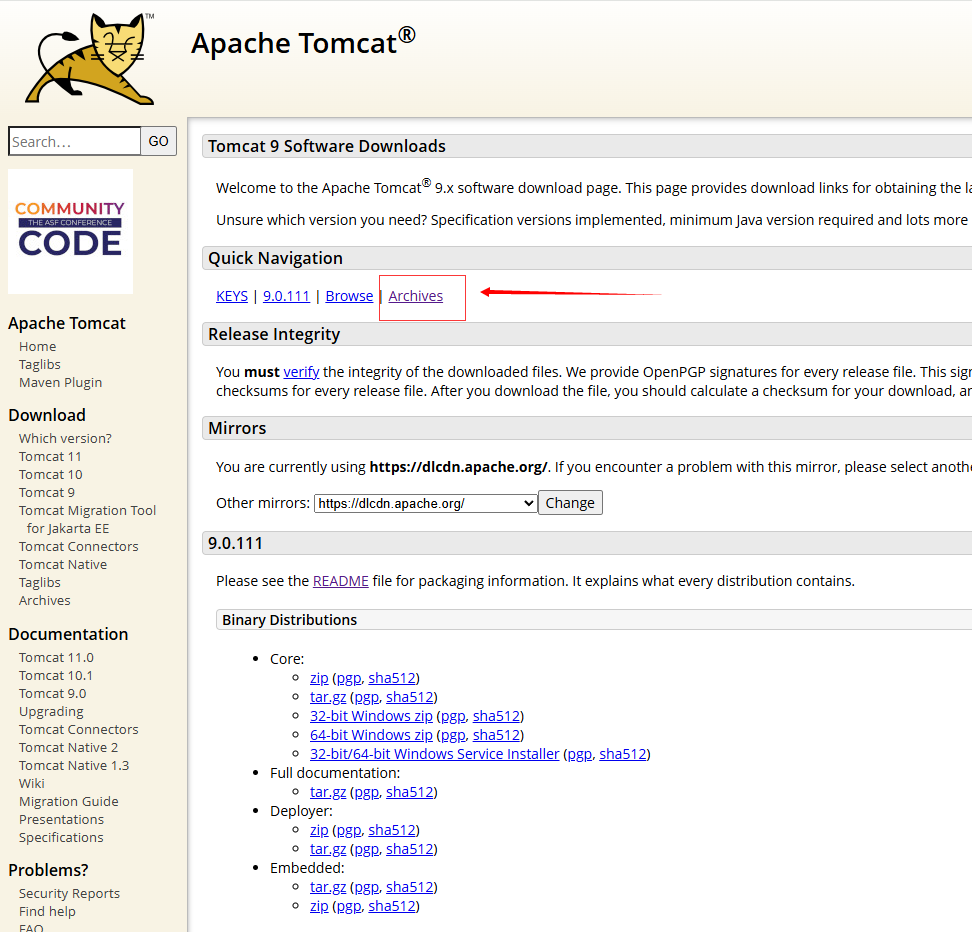
Task: Download the Core zip distribution
Action: tap(319, 678)
